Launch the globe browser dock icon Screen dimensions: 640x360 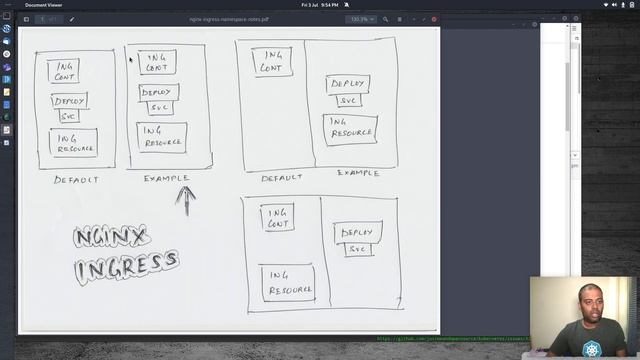(7, 29)
